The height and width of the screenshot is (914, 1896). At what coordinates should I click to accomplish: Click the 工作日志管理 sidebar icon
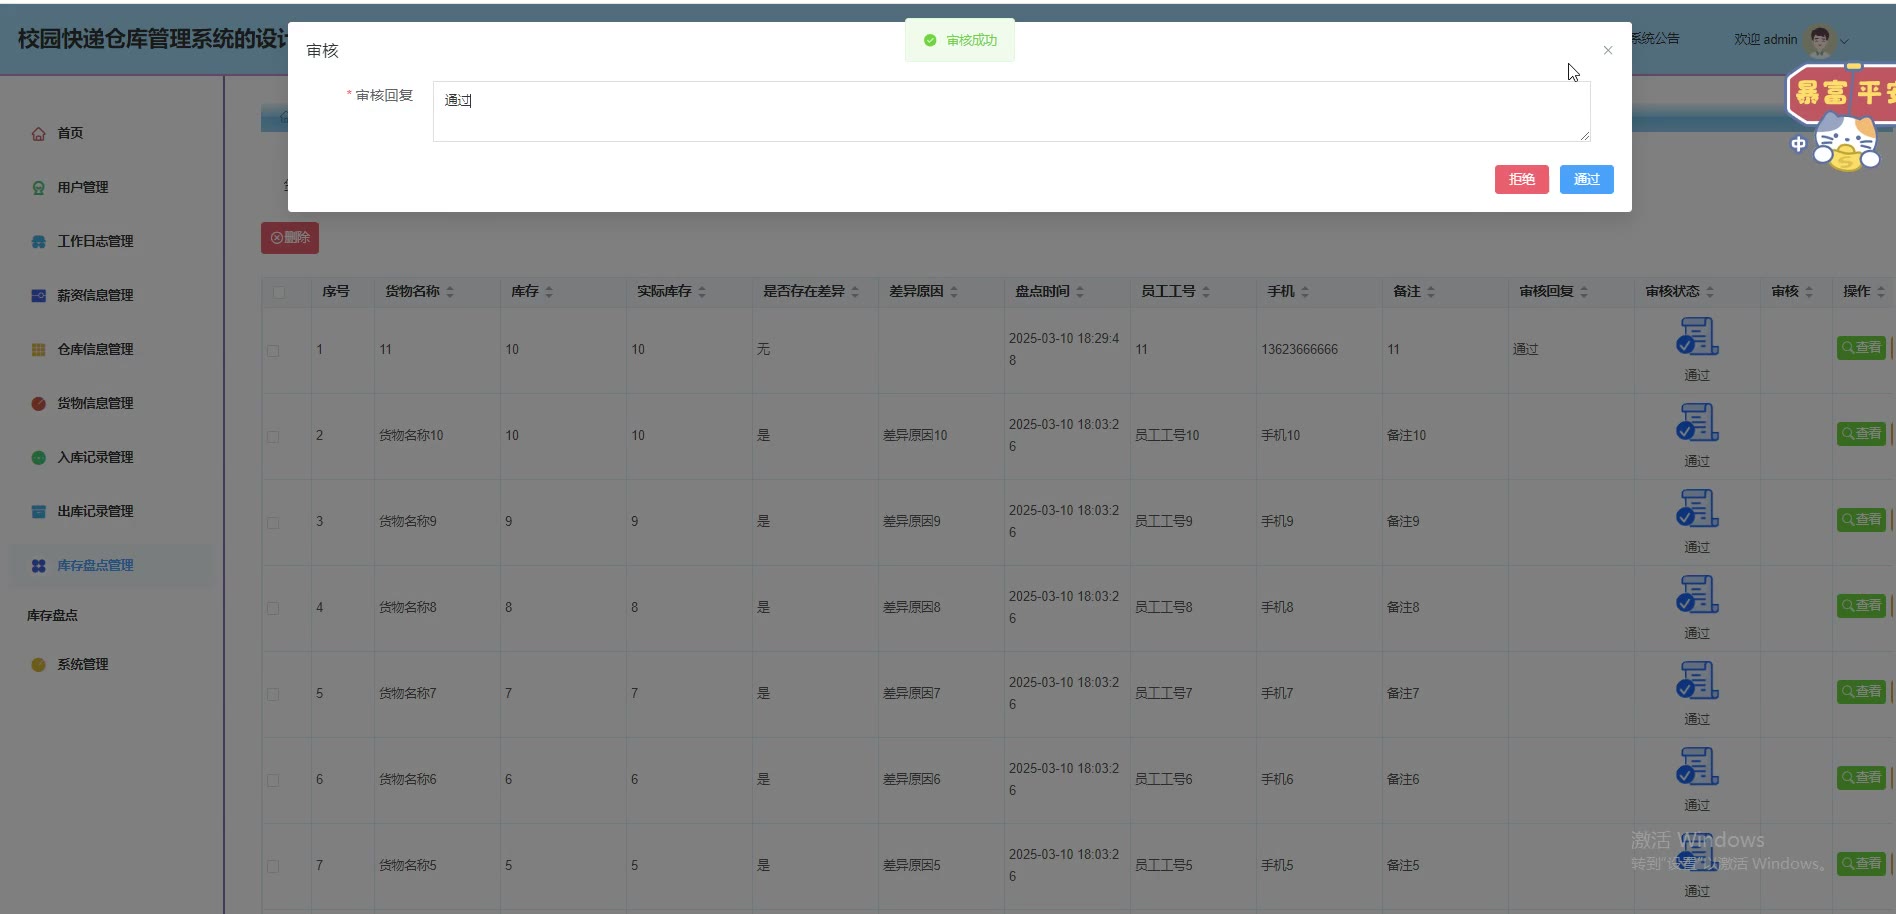point(38,242)
